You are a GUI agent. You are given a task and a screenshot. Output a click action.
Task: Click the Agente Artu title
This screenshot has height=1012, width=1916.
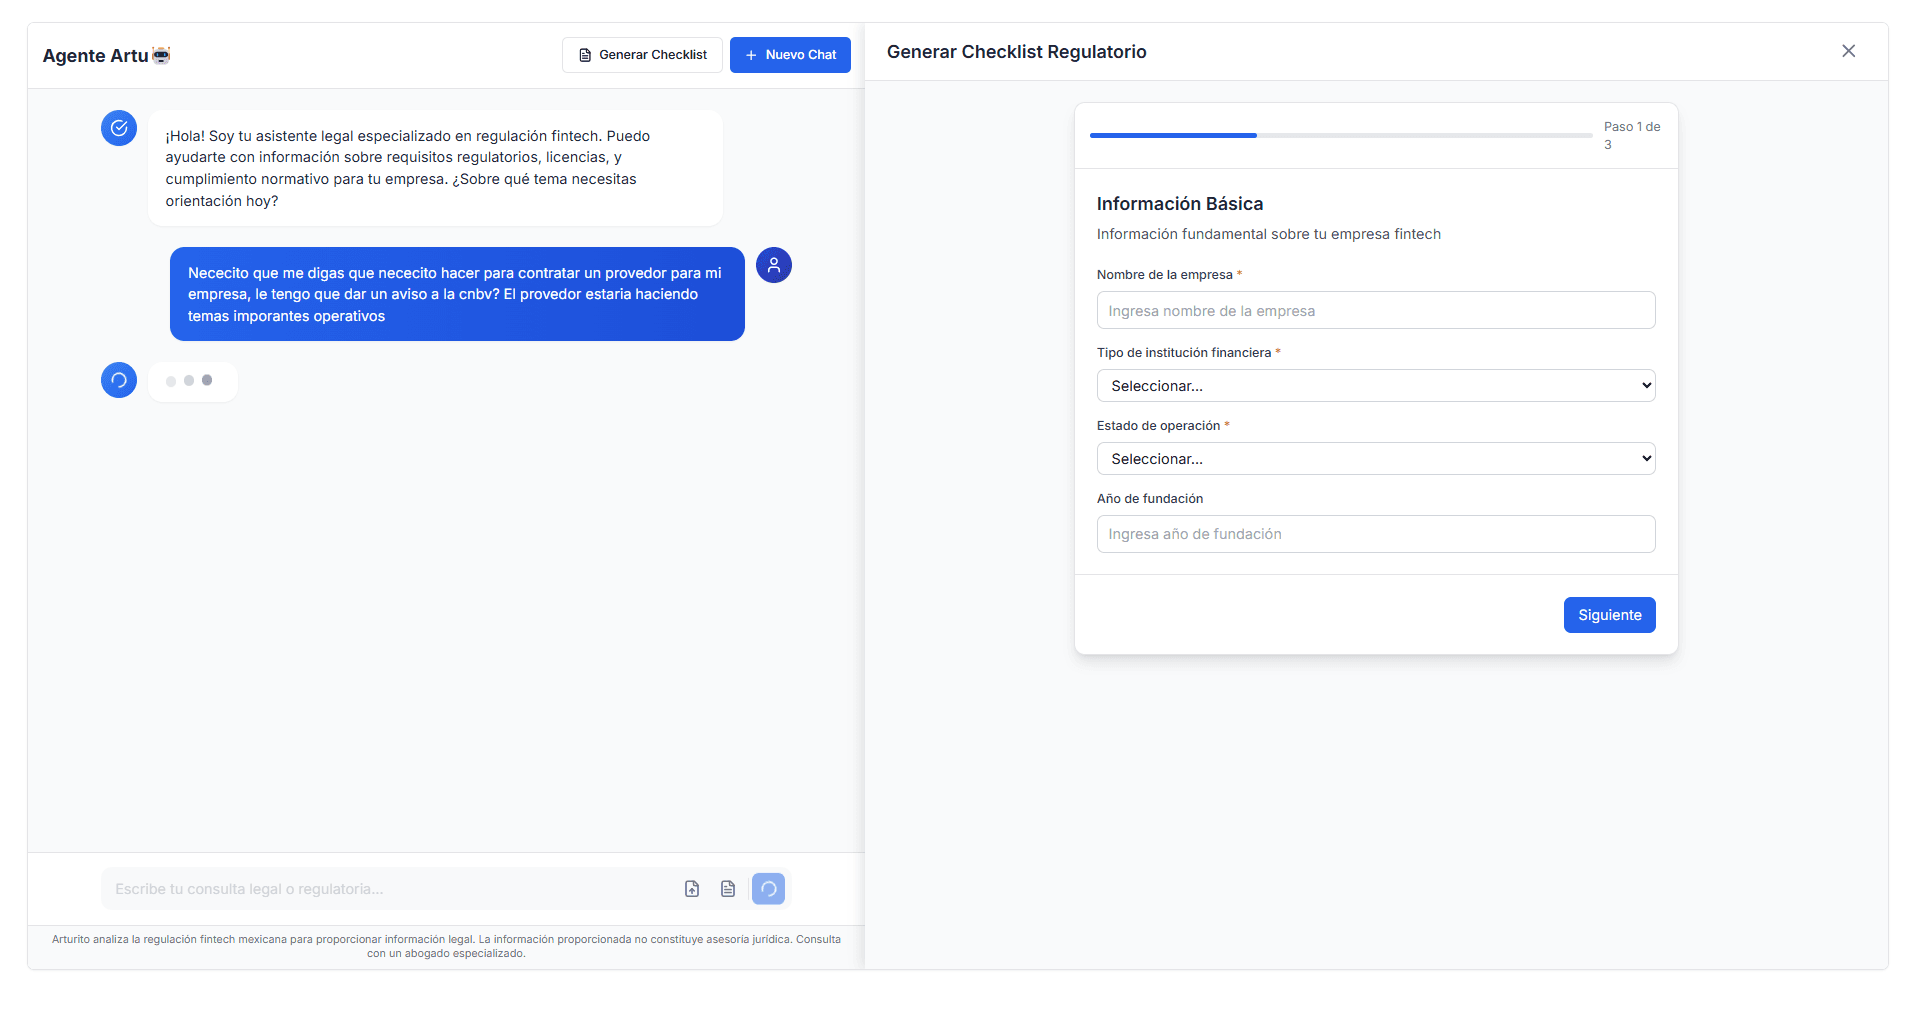[95, 56]
